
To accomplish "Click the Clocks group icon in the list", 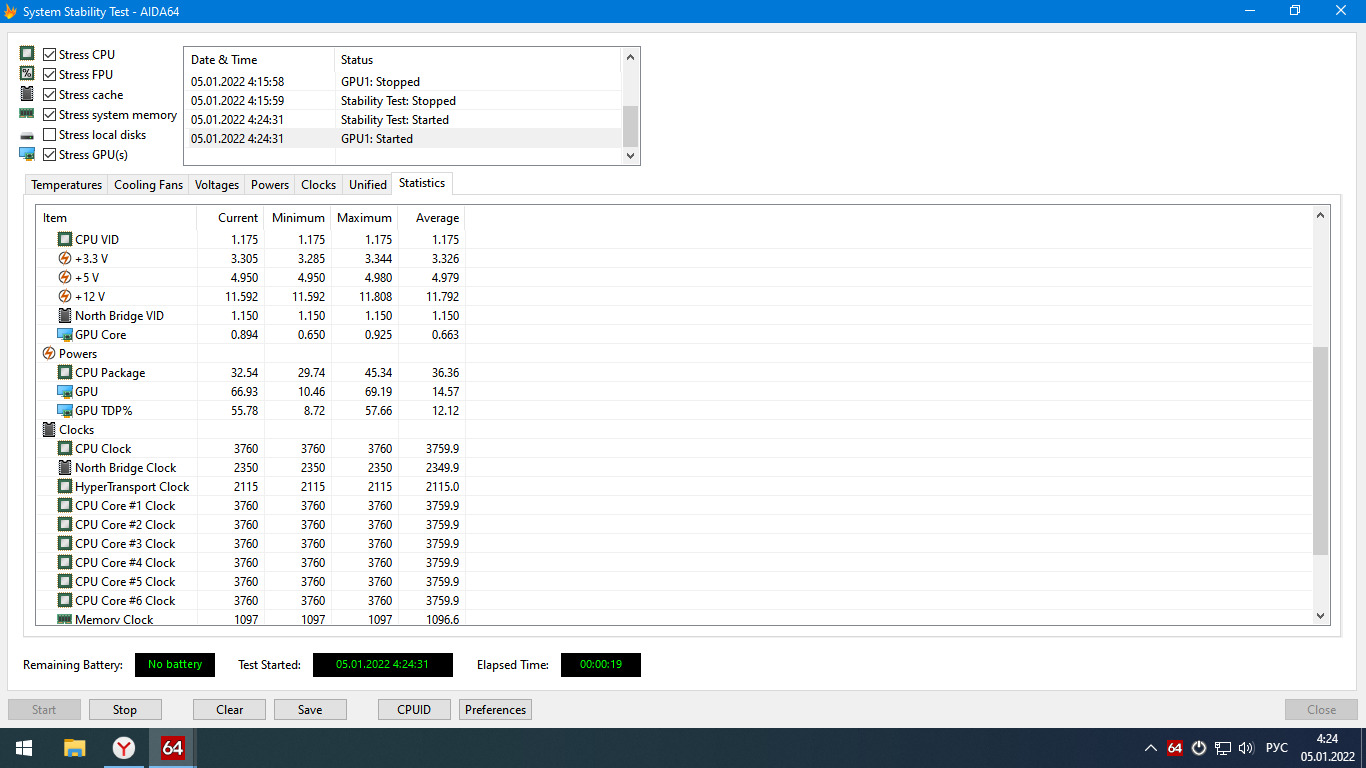I will [x=49, y=429].
